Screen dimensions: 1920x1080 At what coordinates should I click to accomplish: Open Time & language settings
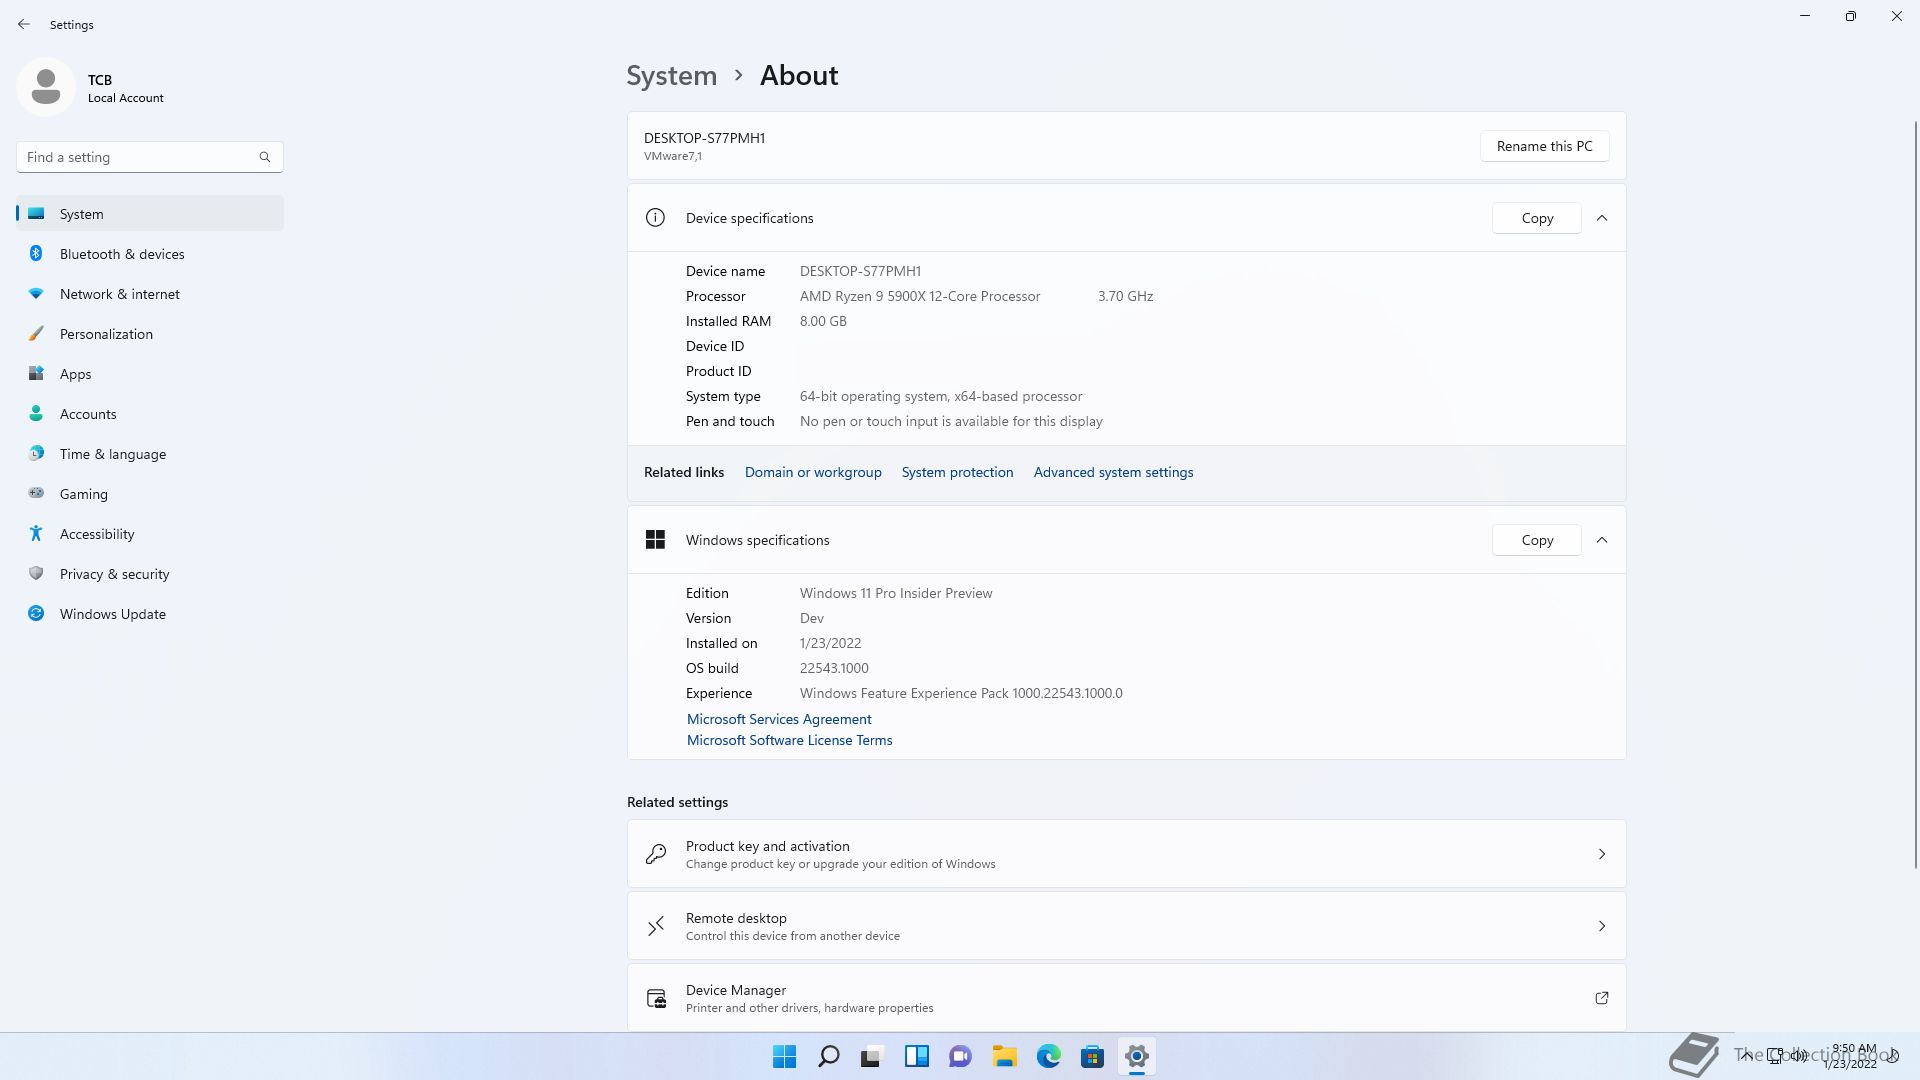point(150,454)
